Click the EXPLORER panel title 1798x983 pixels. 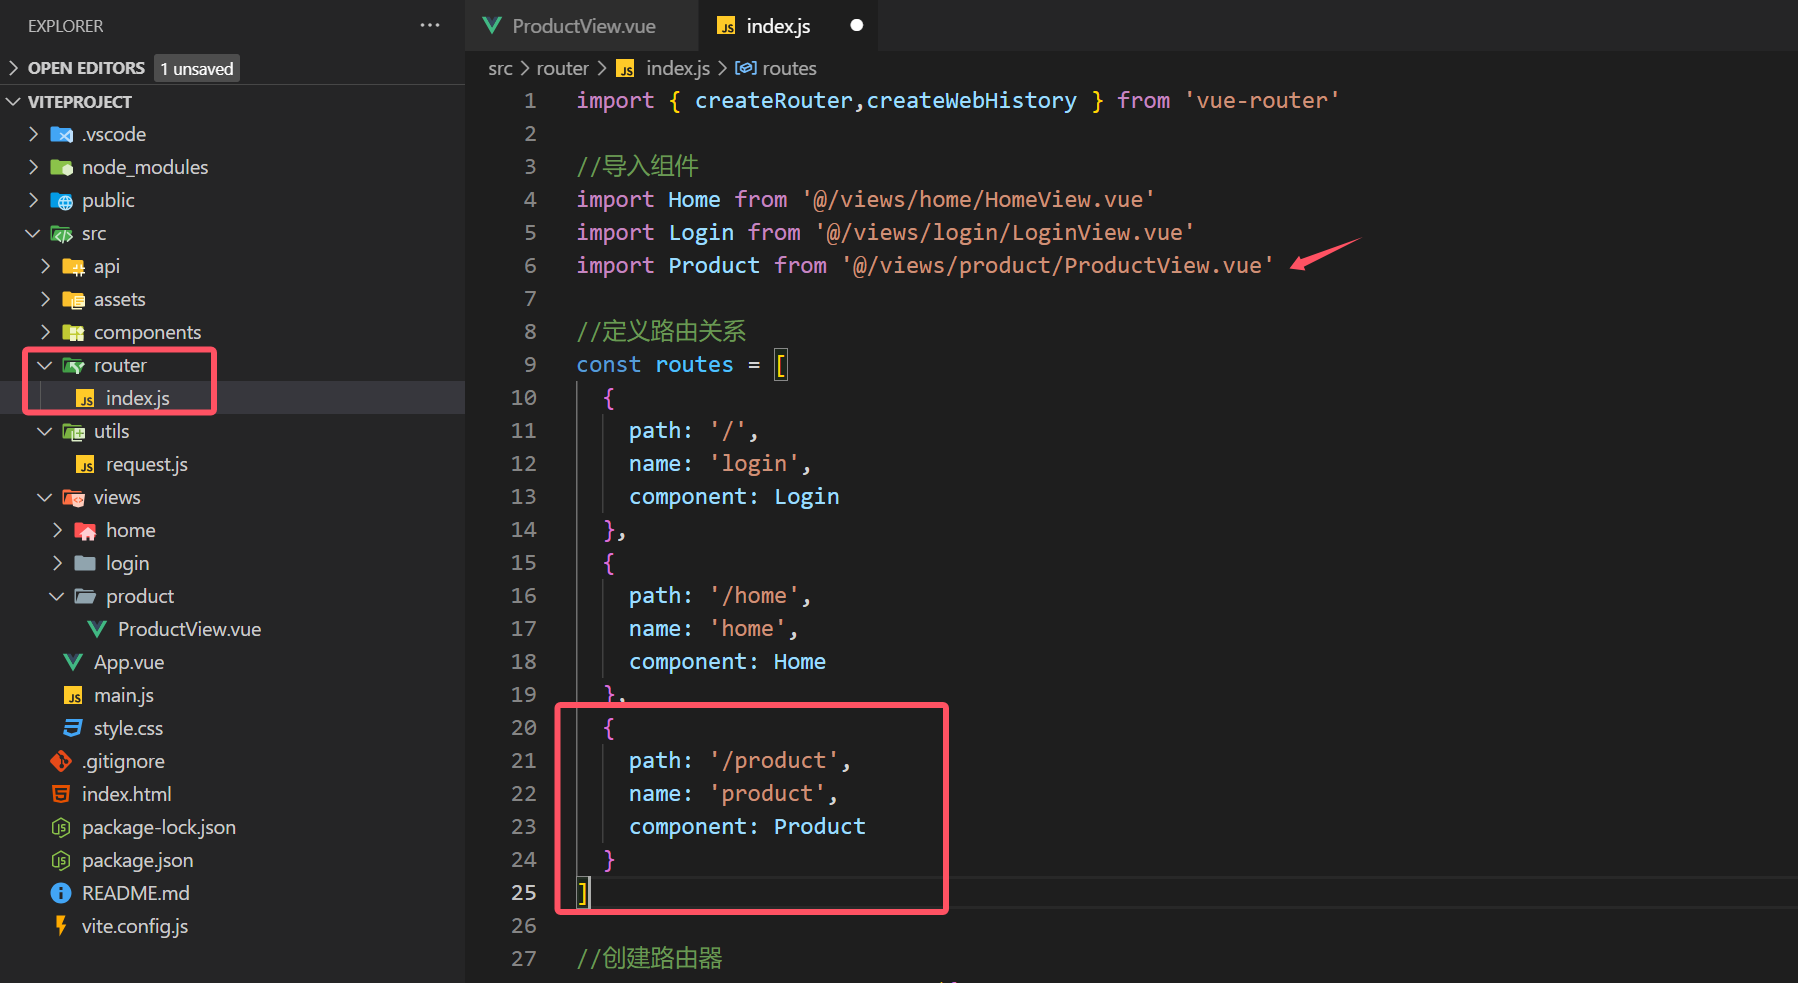click(65, 26)
